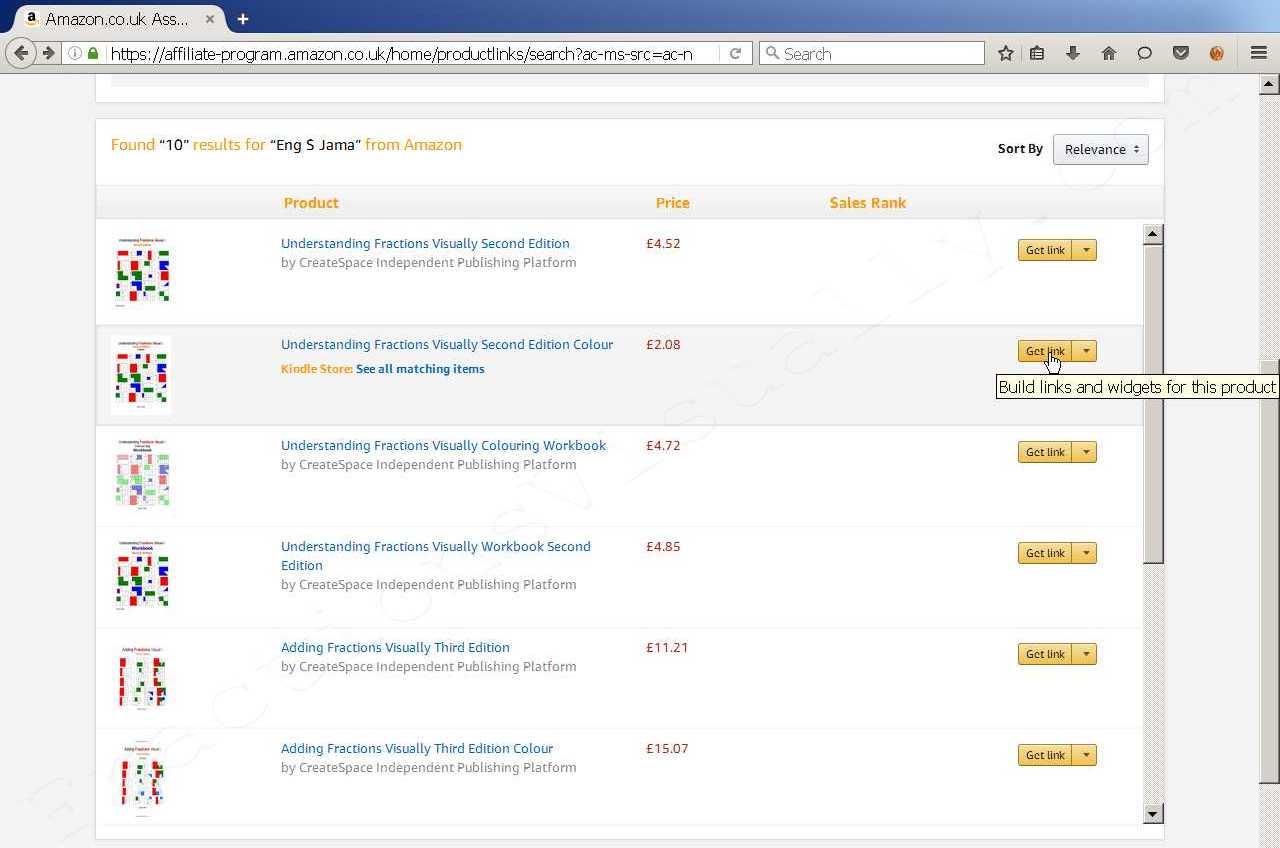Click the price £2.08
This screenshot has width=1280, height=848.
point(663,344)
